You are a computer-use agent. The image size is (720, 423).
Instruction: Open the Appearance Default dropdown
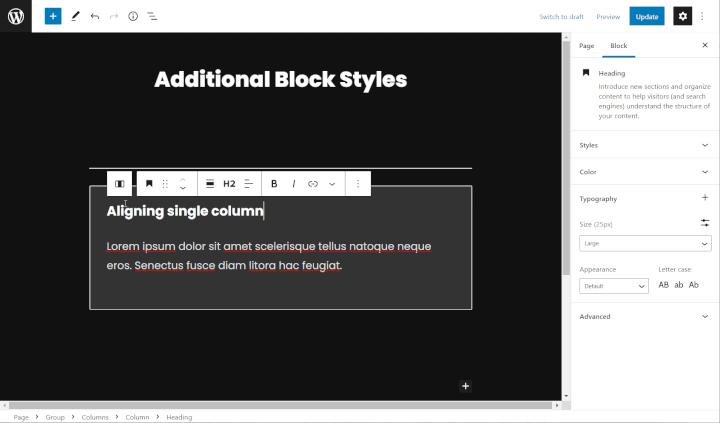coord(613,286)
